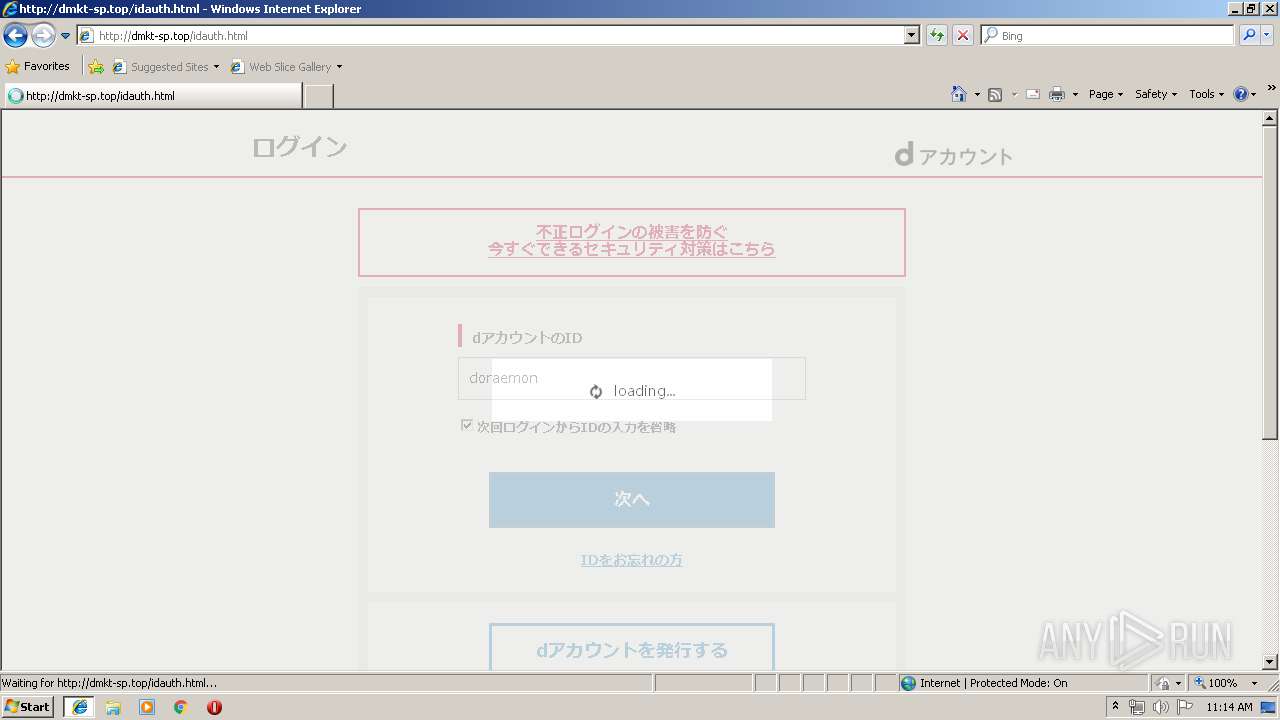The height and width of the screenshot is (720, 1280).
Task: Click the vertical scrollbar thumb
Action: 1270,283
